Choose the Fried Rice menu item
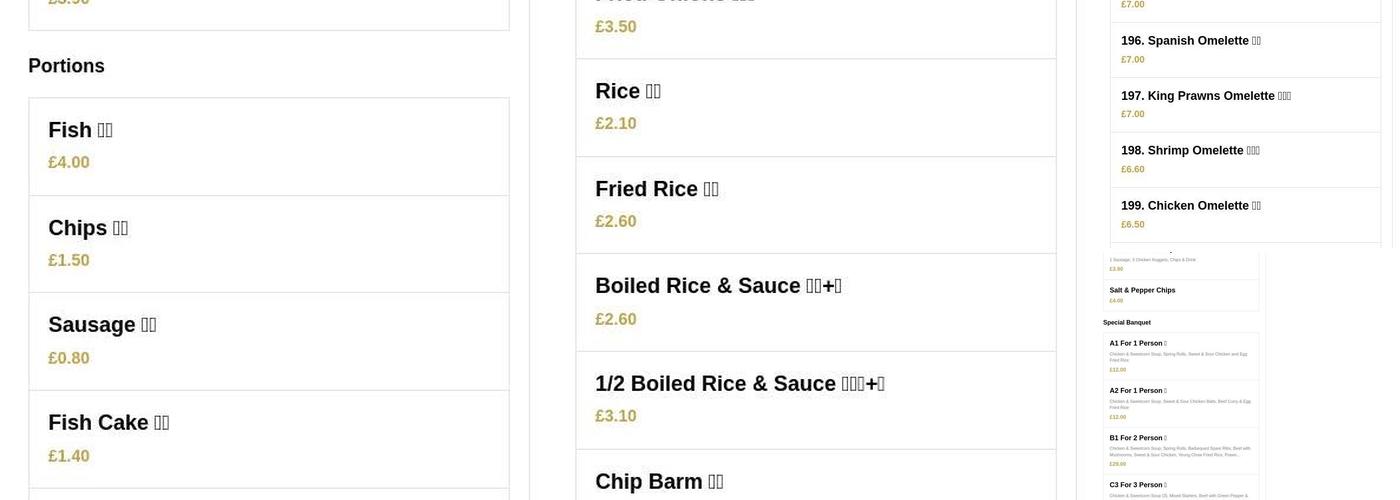 click(x=815, y=205)
